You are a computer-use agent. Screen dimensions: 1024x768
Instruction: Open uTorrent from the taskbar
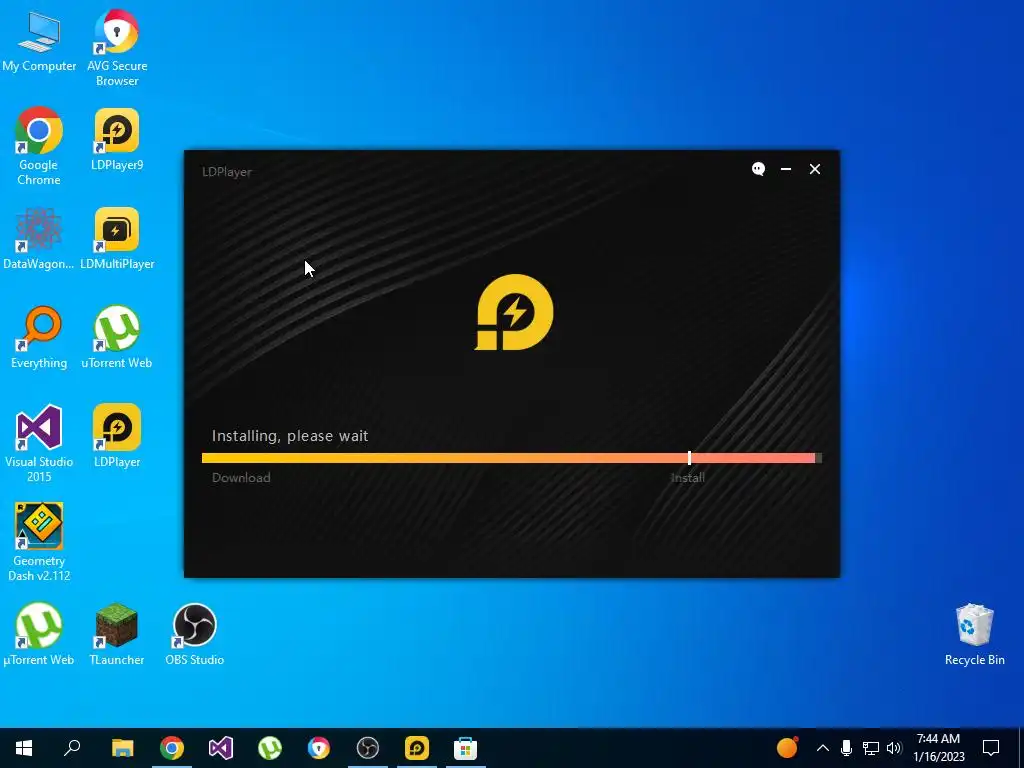click(x=270, y=748)
